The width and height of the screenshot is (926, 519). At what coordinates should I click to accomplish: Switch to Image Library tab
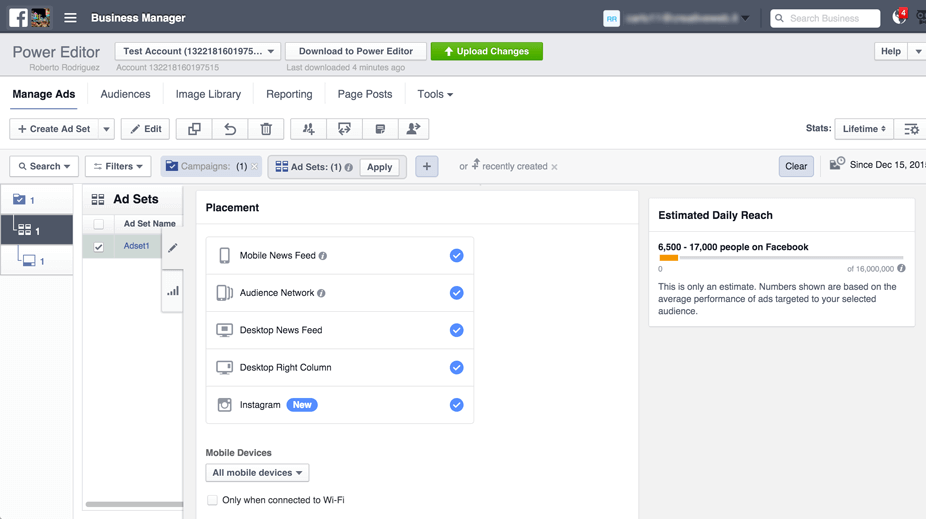coord(208,94)
